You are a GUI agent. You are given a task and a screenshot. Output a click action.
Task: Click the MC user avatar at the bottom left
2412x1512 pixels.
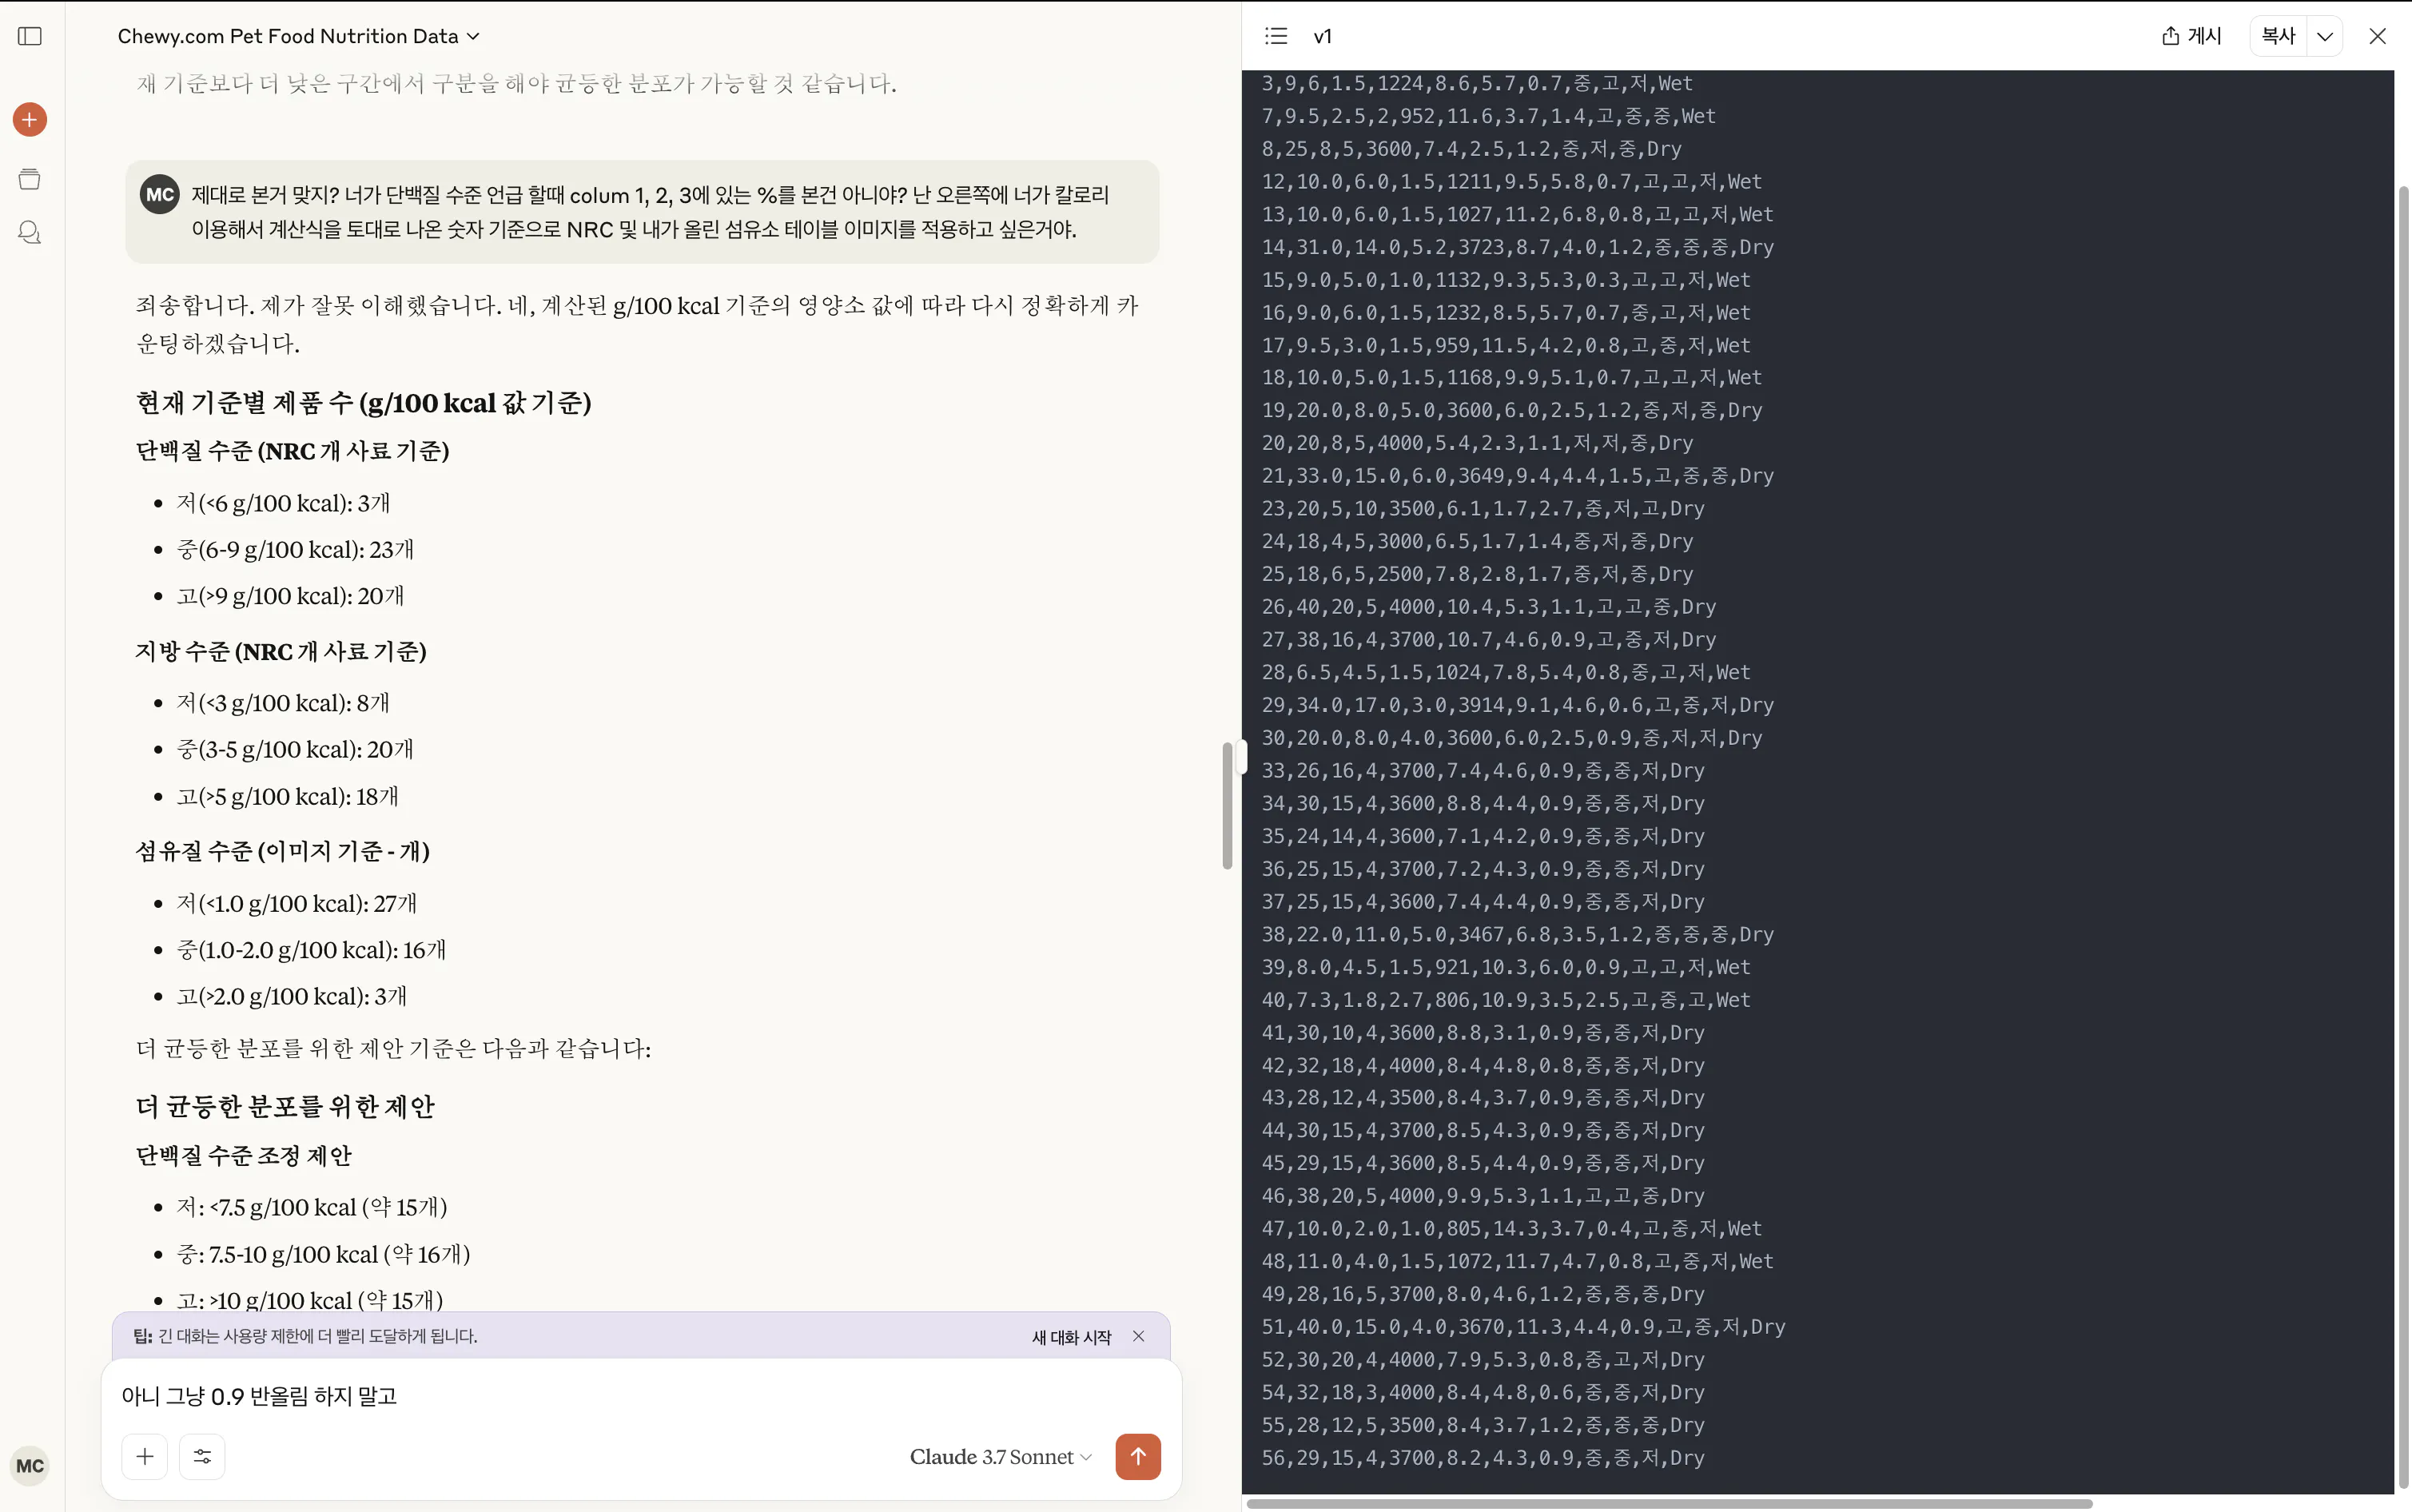(30, 1466)
